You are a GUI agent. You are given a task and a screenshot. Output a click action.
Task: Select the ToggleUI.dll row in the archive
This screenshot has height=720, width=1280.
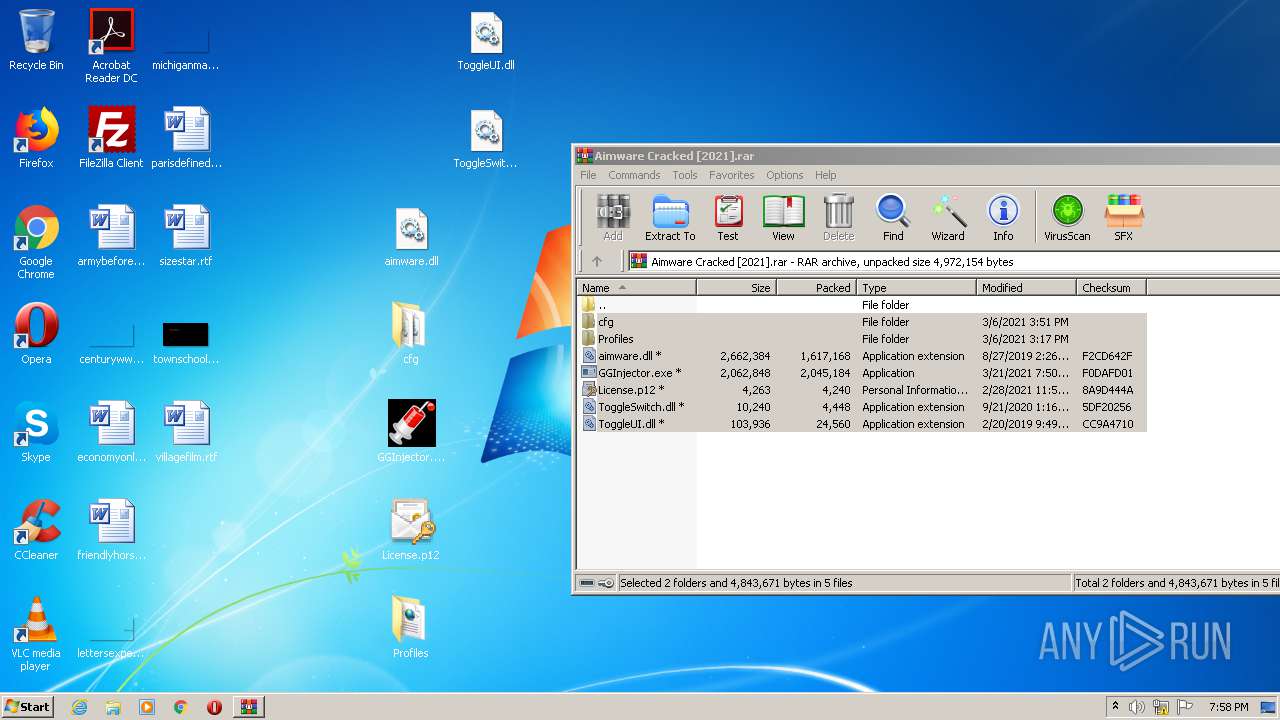tap(862, 424)
